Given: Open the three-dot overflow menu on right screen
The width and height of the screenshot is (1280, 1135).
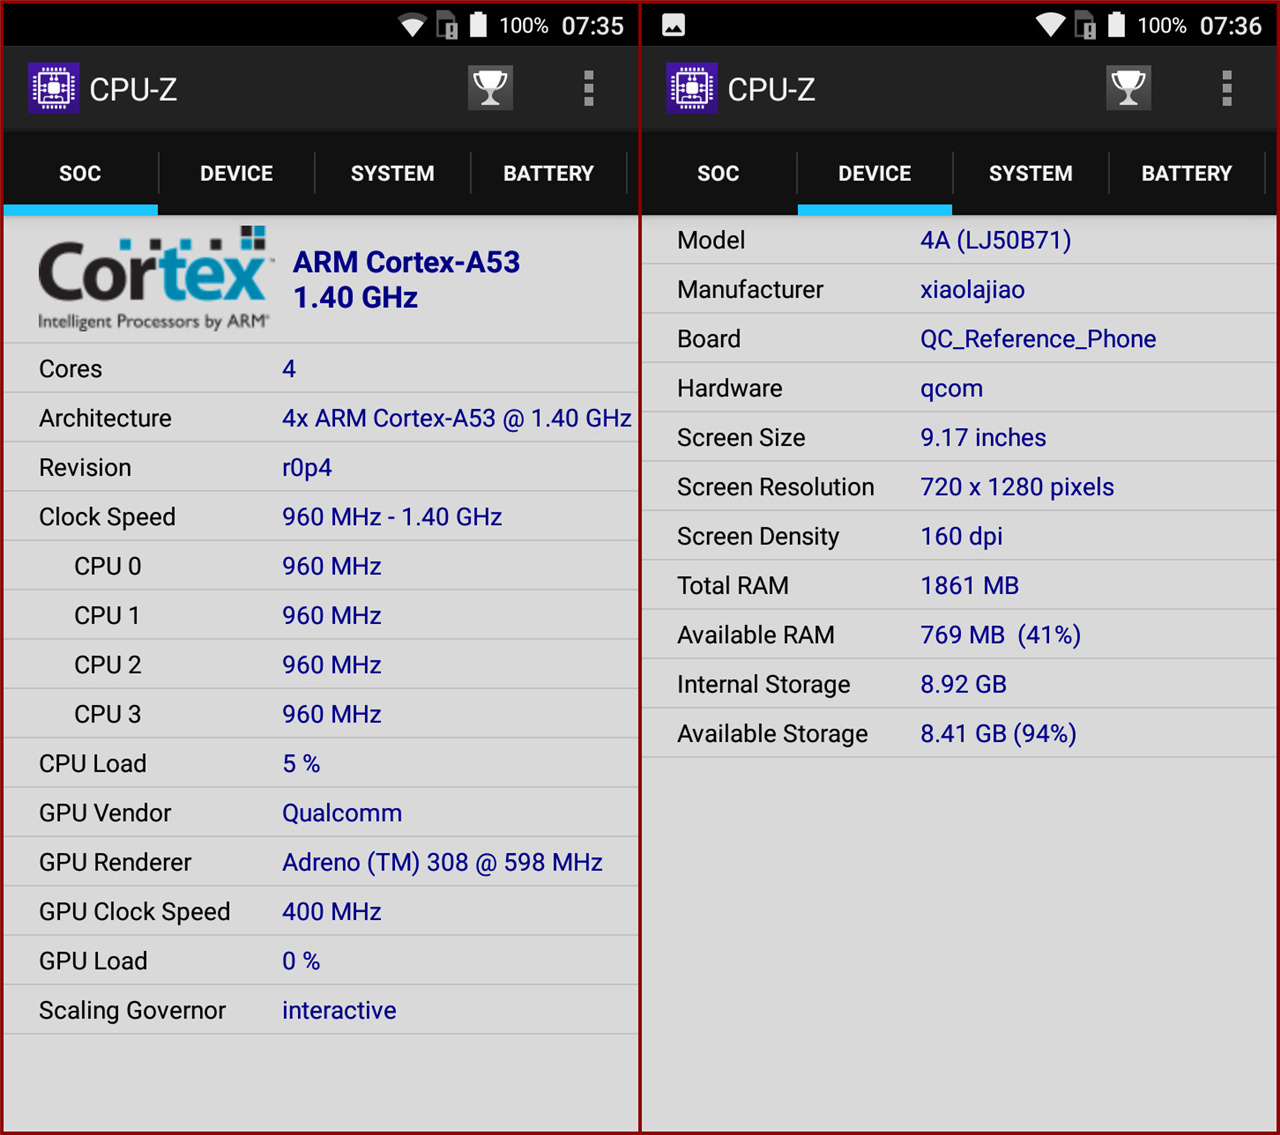Looking at the screenshot, I should tap(1226, 89).
